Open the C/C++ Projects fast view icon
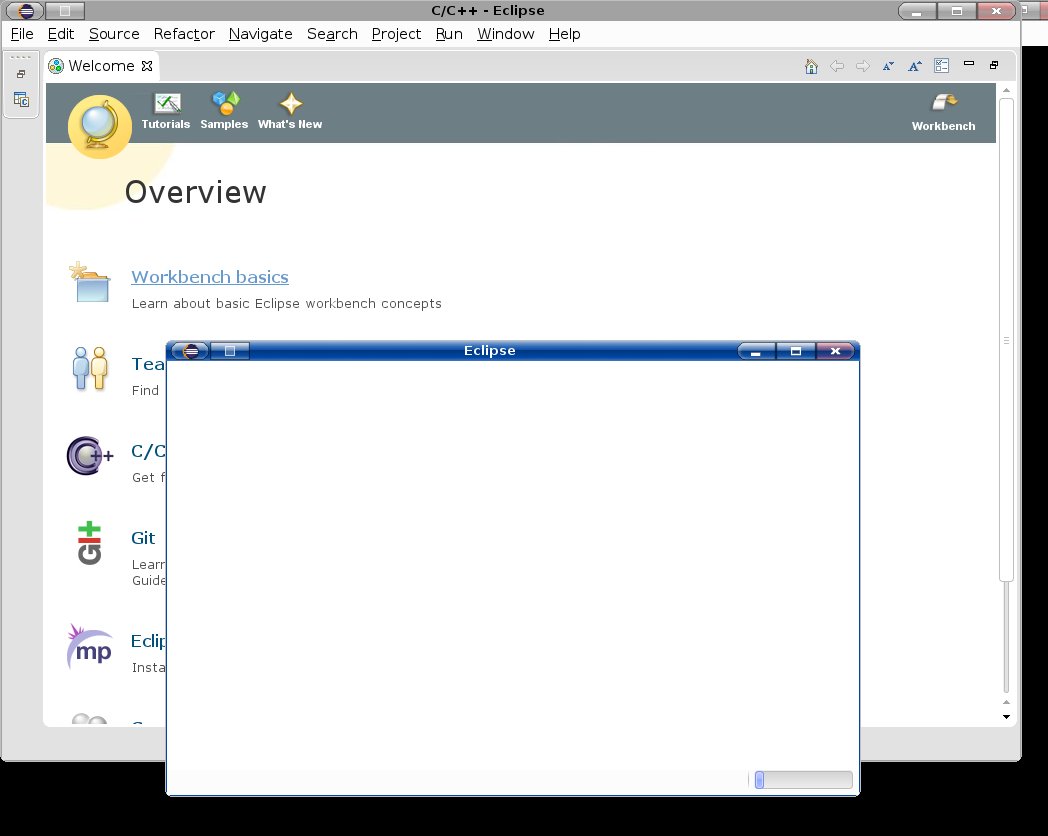This screenshot has height=836, width=1048. click(21, 100)
